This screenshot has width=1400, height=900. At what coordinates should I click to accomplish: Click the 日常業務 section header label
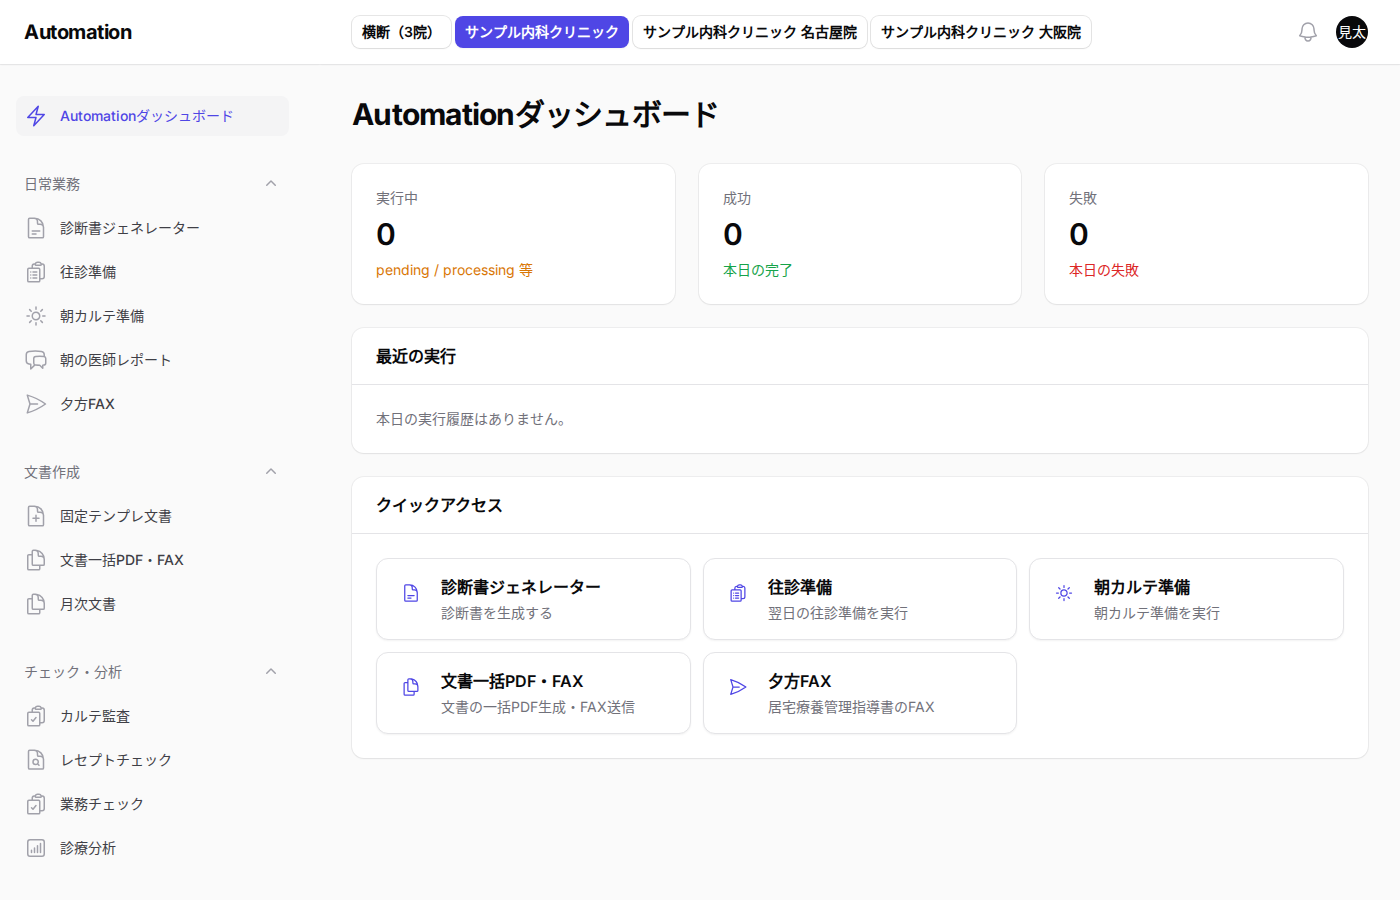52,184
